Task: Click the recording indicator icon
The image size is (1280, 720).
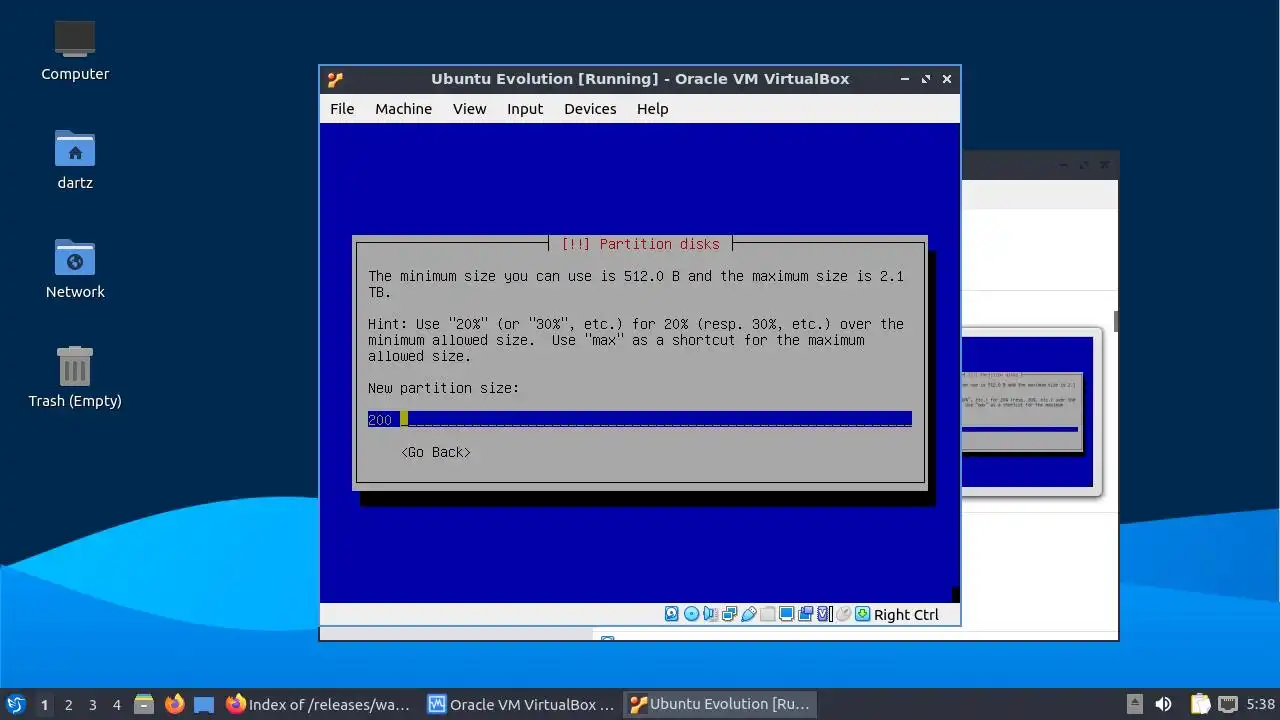Action: (x=805, y=614)
